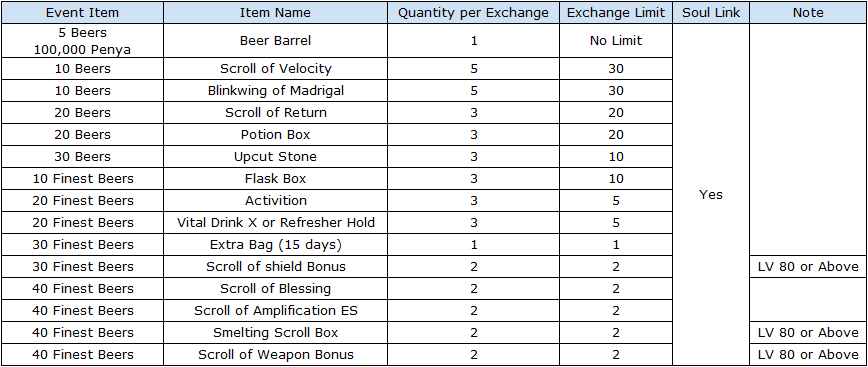Select the Soul Link column header
This screenshot has width=868, height=367.
711,12
